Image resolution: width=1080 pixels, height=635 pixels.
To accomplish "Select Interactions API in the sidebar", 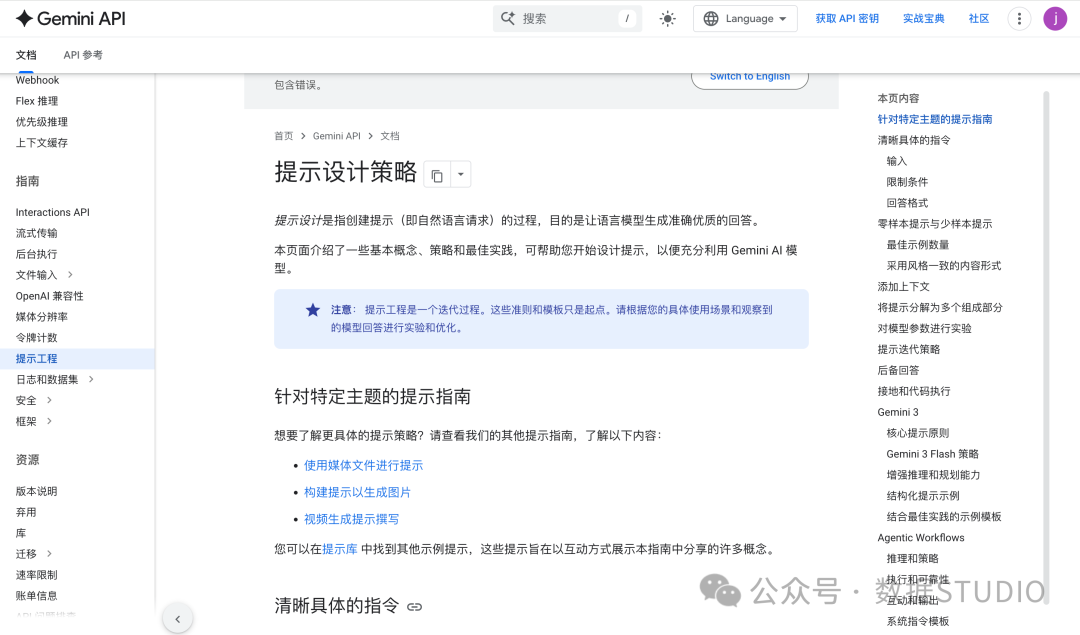I will coord(53,212).
